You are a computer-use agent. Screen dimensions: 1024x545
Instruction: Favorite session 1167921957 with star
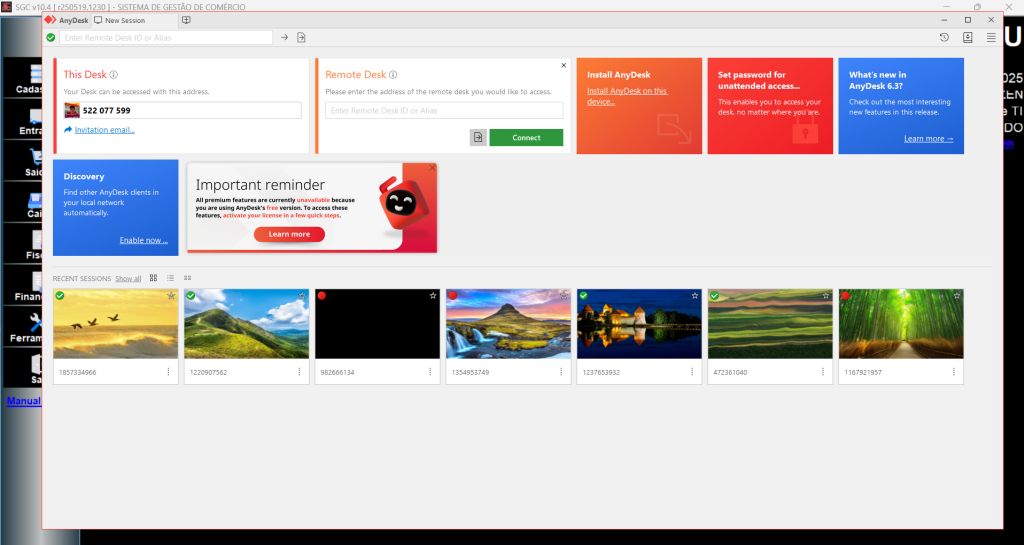[957, 296]
